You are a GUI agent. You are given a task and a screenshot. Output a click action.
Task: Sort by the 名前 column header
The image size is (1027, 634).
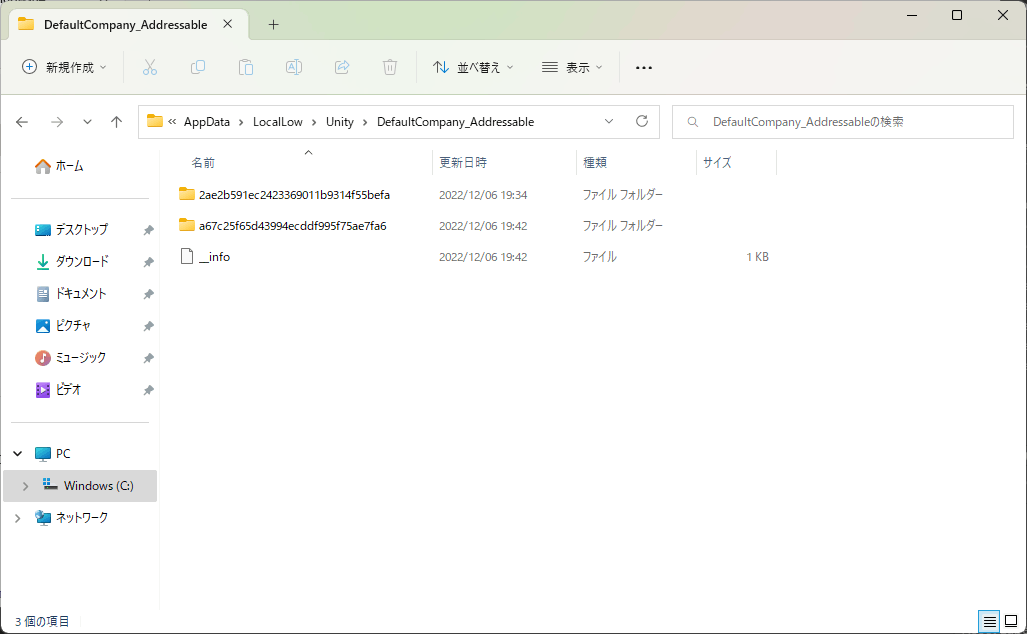point(203,163)
